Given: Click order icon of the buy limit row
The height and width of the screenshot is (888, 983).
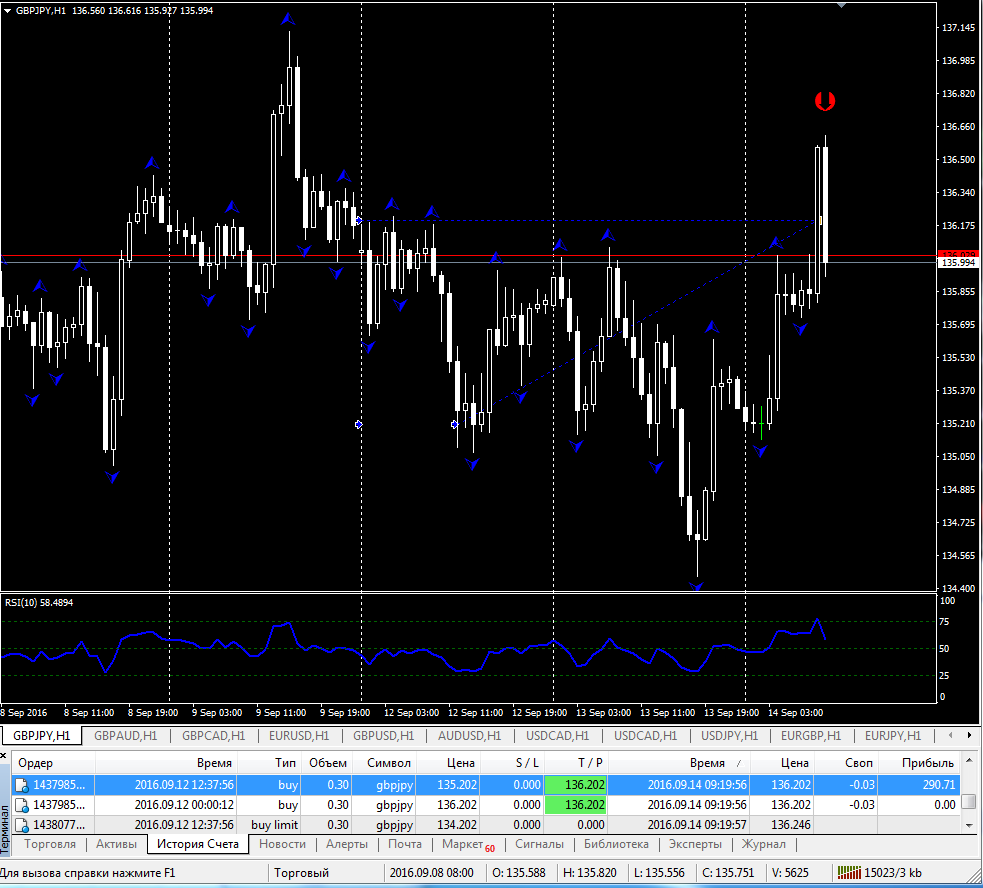Looking at the screenshot, I should point(22,825).
